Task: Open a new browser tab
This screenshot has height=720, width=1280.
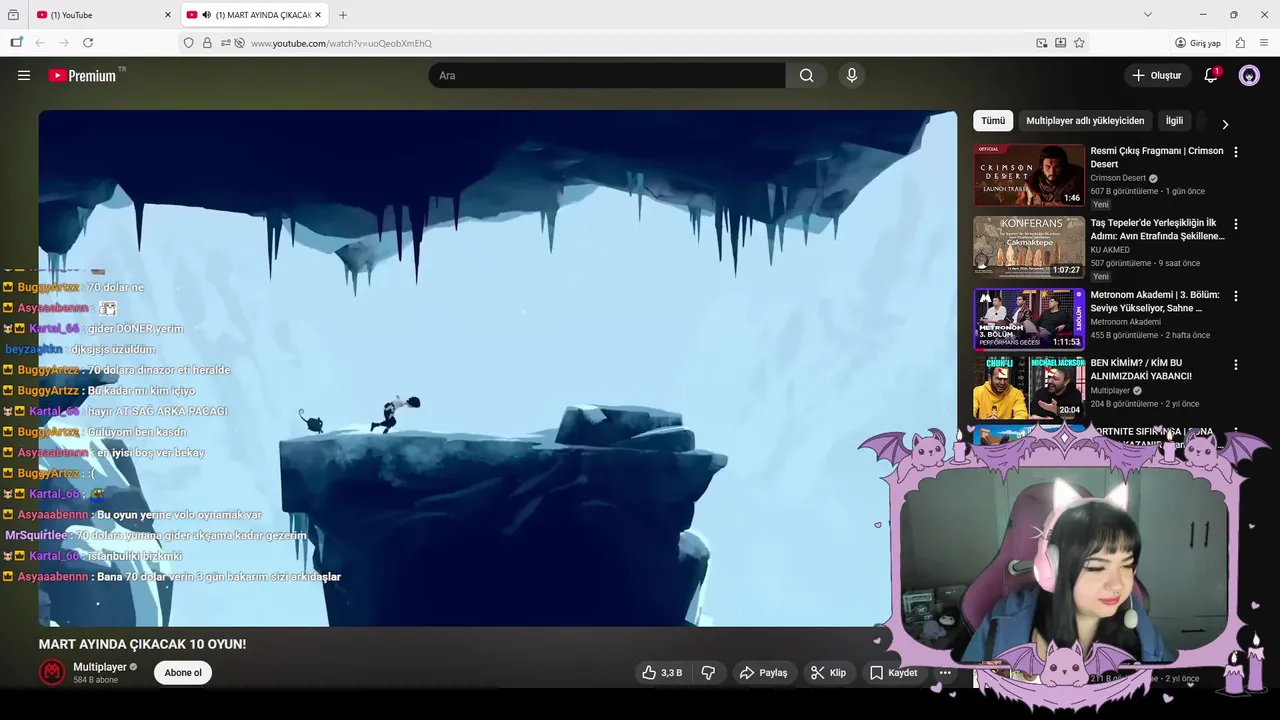Action: [343, 15]
